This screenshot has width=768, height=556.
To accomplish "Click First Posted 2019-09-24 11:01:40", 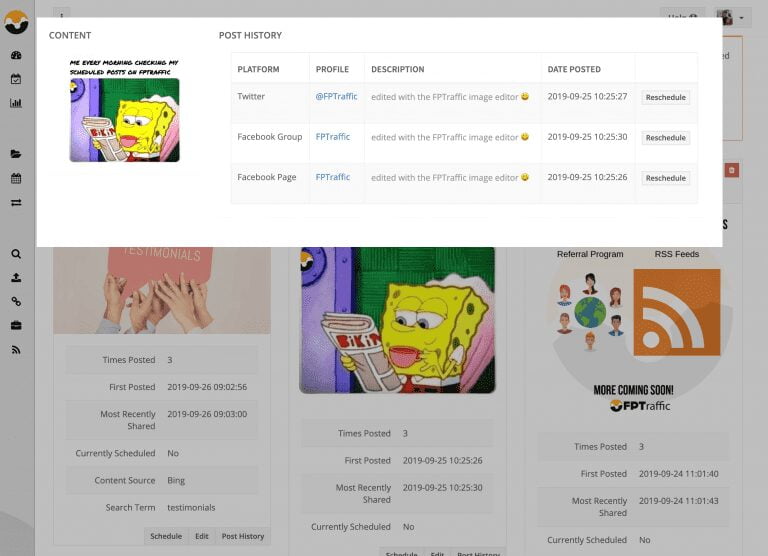I will point(678,474).
